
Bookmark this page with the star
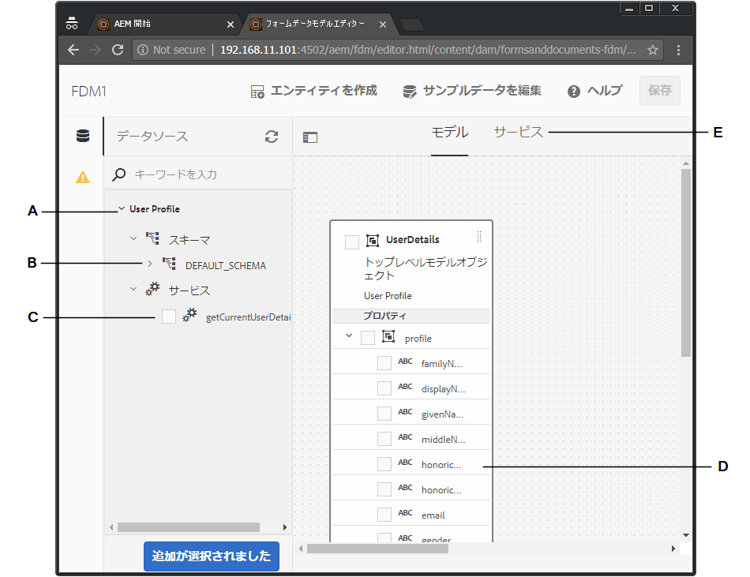(x=652, y=50)
